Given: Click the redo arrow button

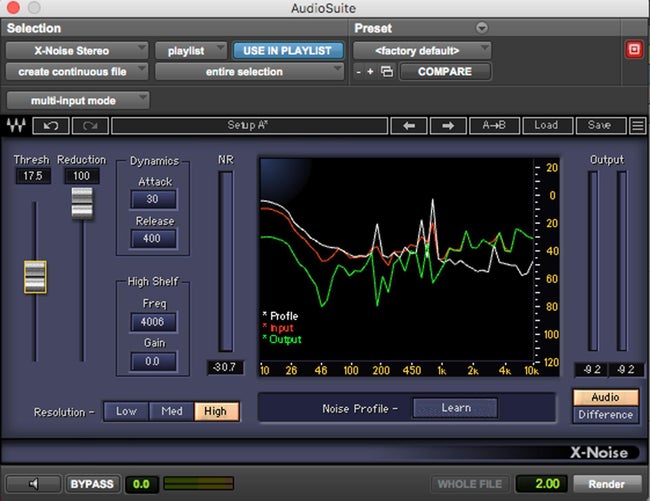Looking at the screenshot, I should click(x=90, y=126).
